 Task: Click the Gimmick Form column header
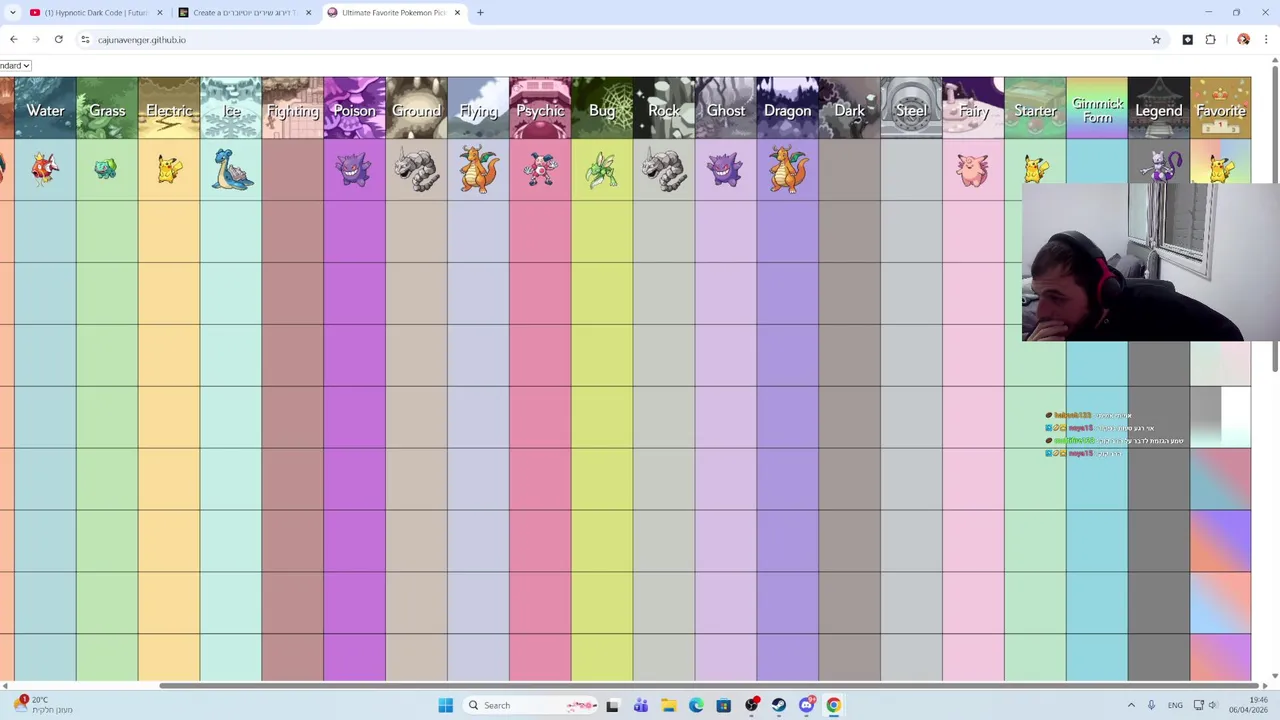[1097, 108]
